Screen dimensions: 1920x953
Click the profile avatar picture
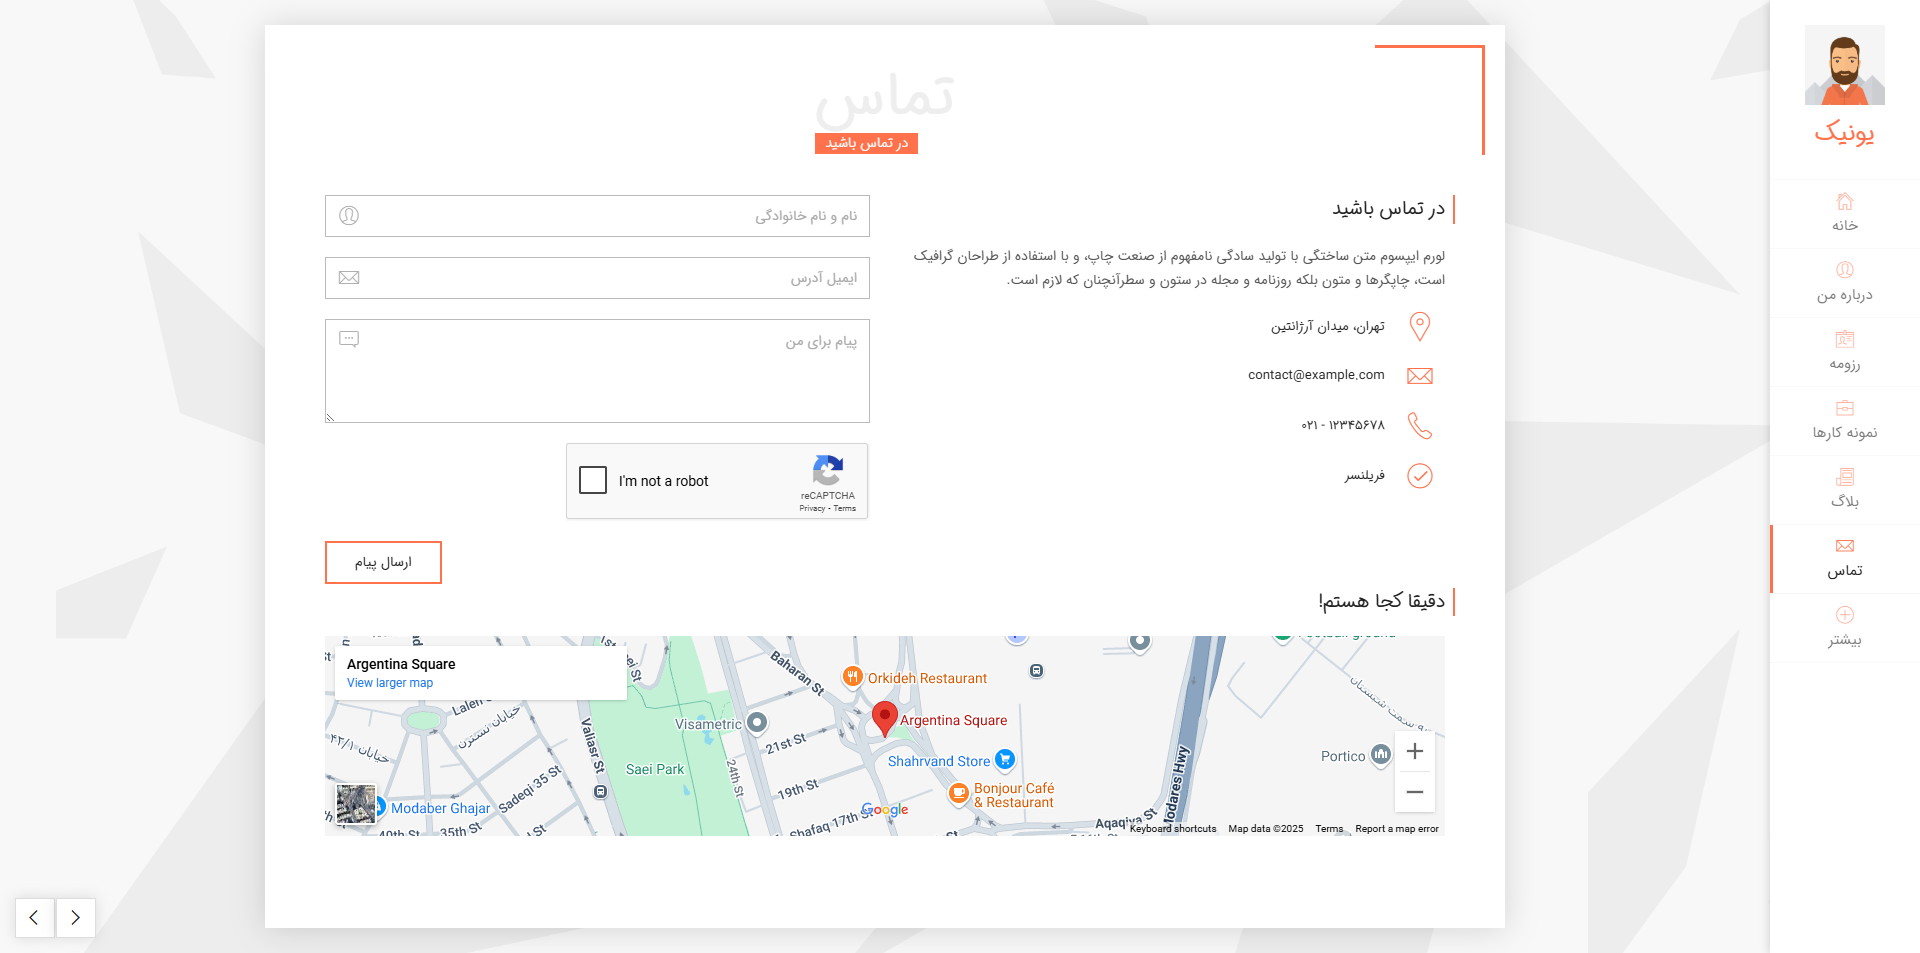1844,65
